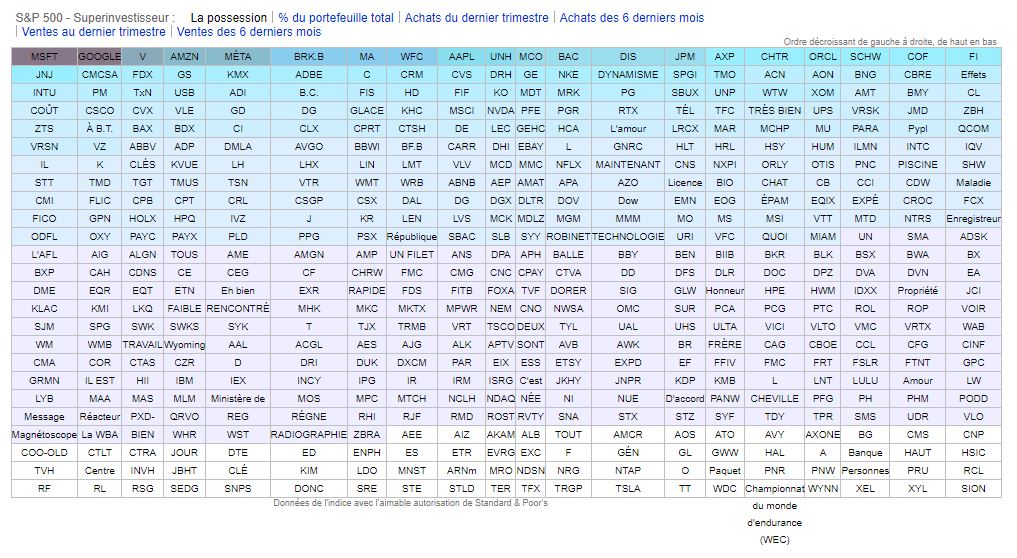Open the ADBE ticker
1017x558 pixels.
(x=309, y=75)
